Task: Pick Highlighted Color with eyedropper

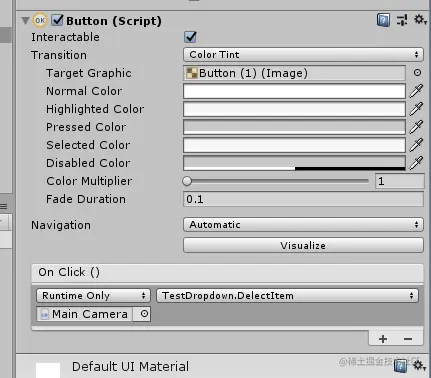Action: pos(416,109)
